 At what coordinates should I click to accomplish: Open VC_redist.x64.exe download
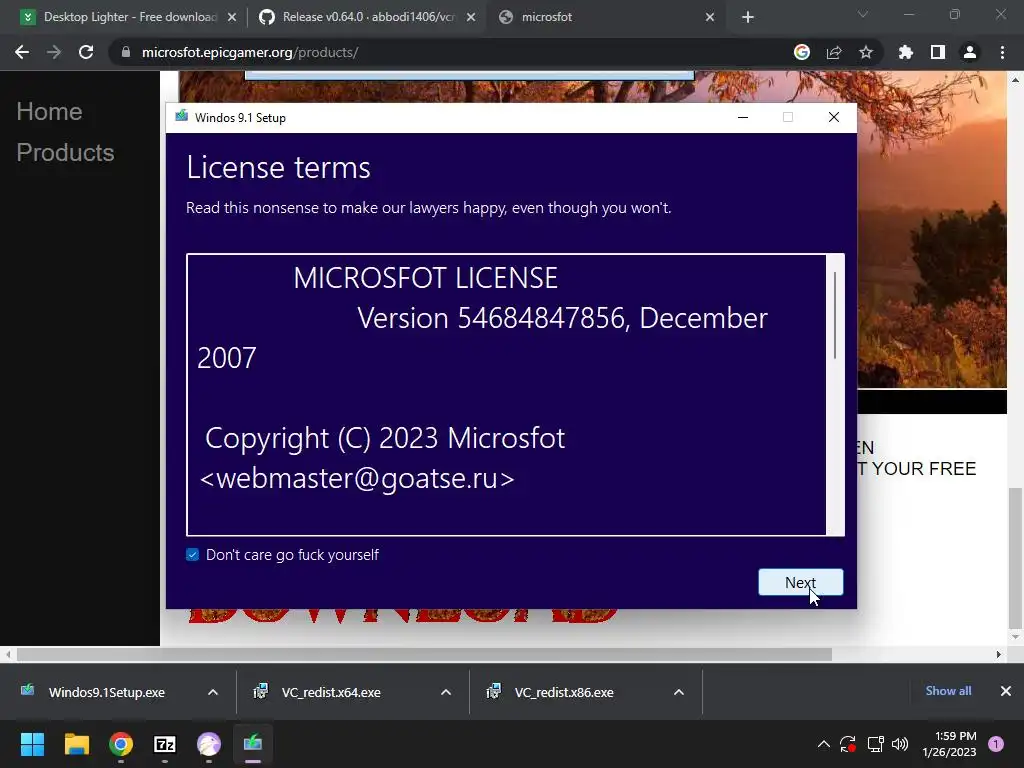tap(330, 692)
